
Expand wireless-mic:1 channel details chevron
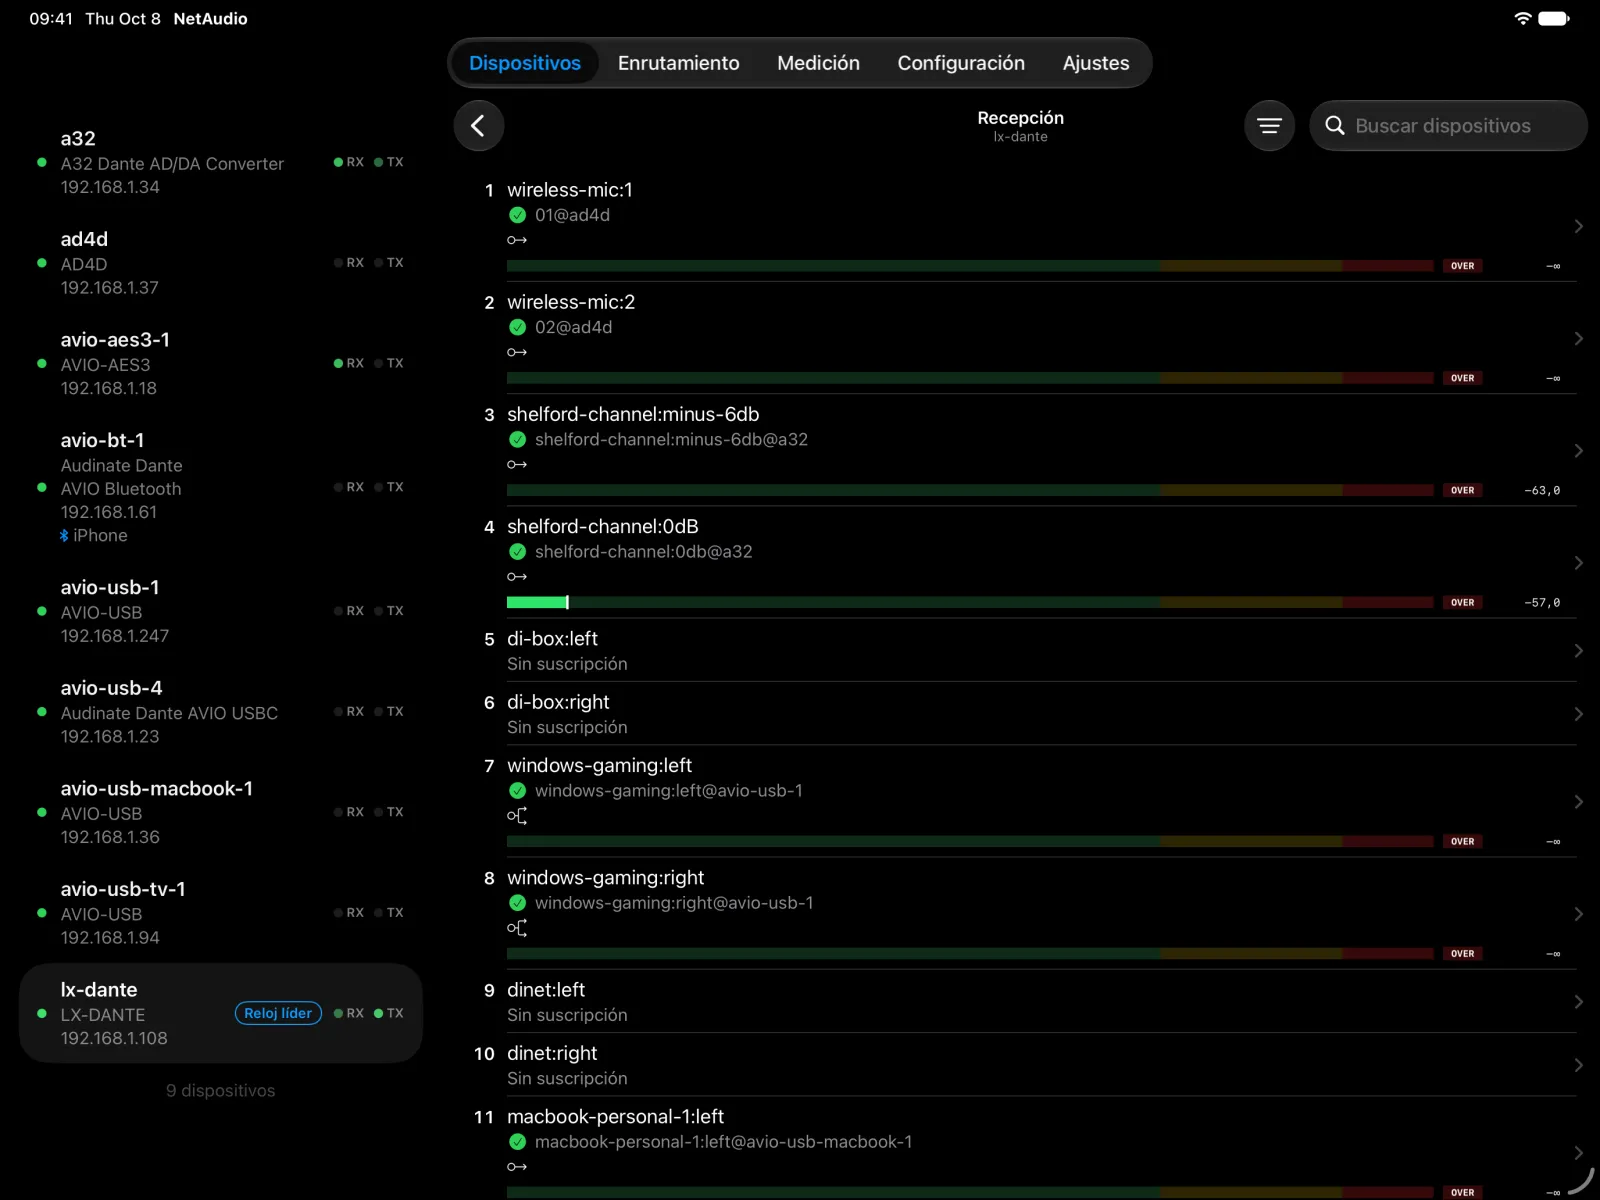(1578, 227)
